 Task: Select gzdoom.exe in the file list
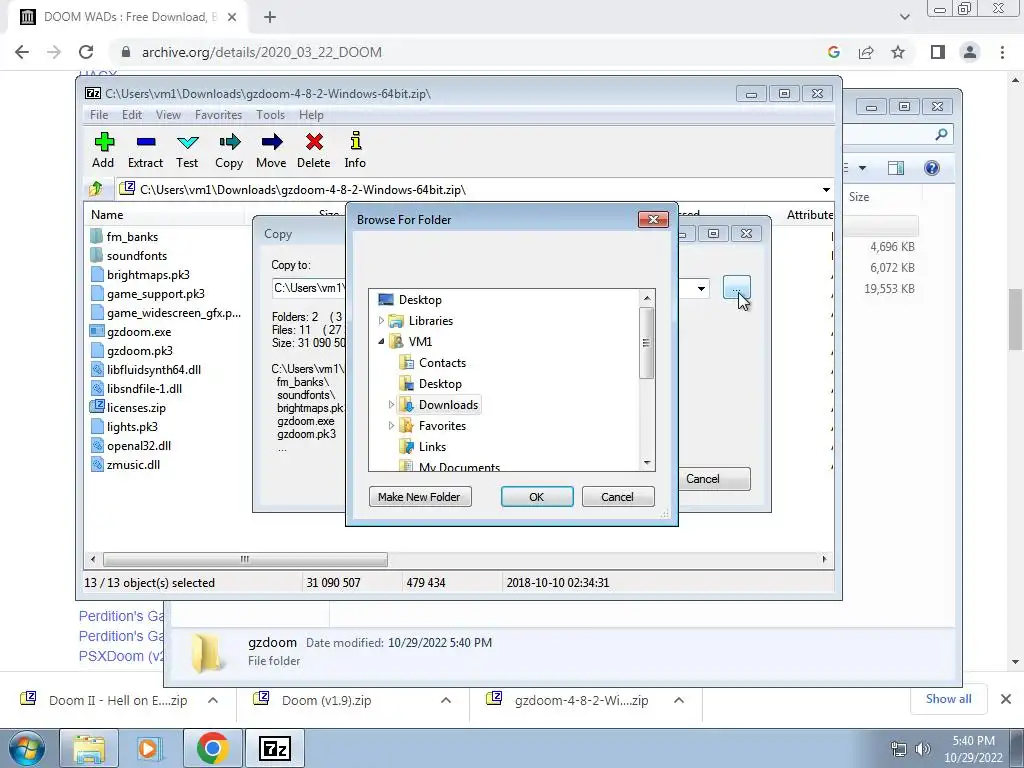tap(138, 332)
